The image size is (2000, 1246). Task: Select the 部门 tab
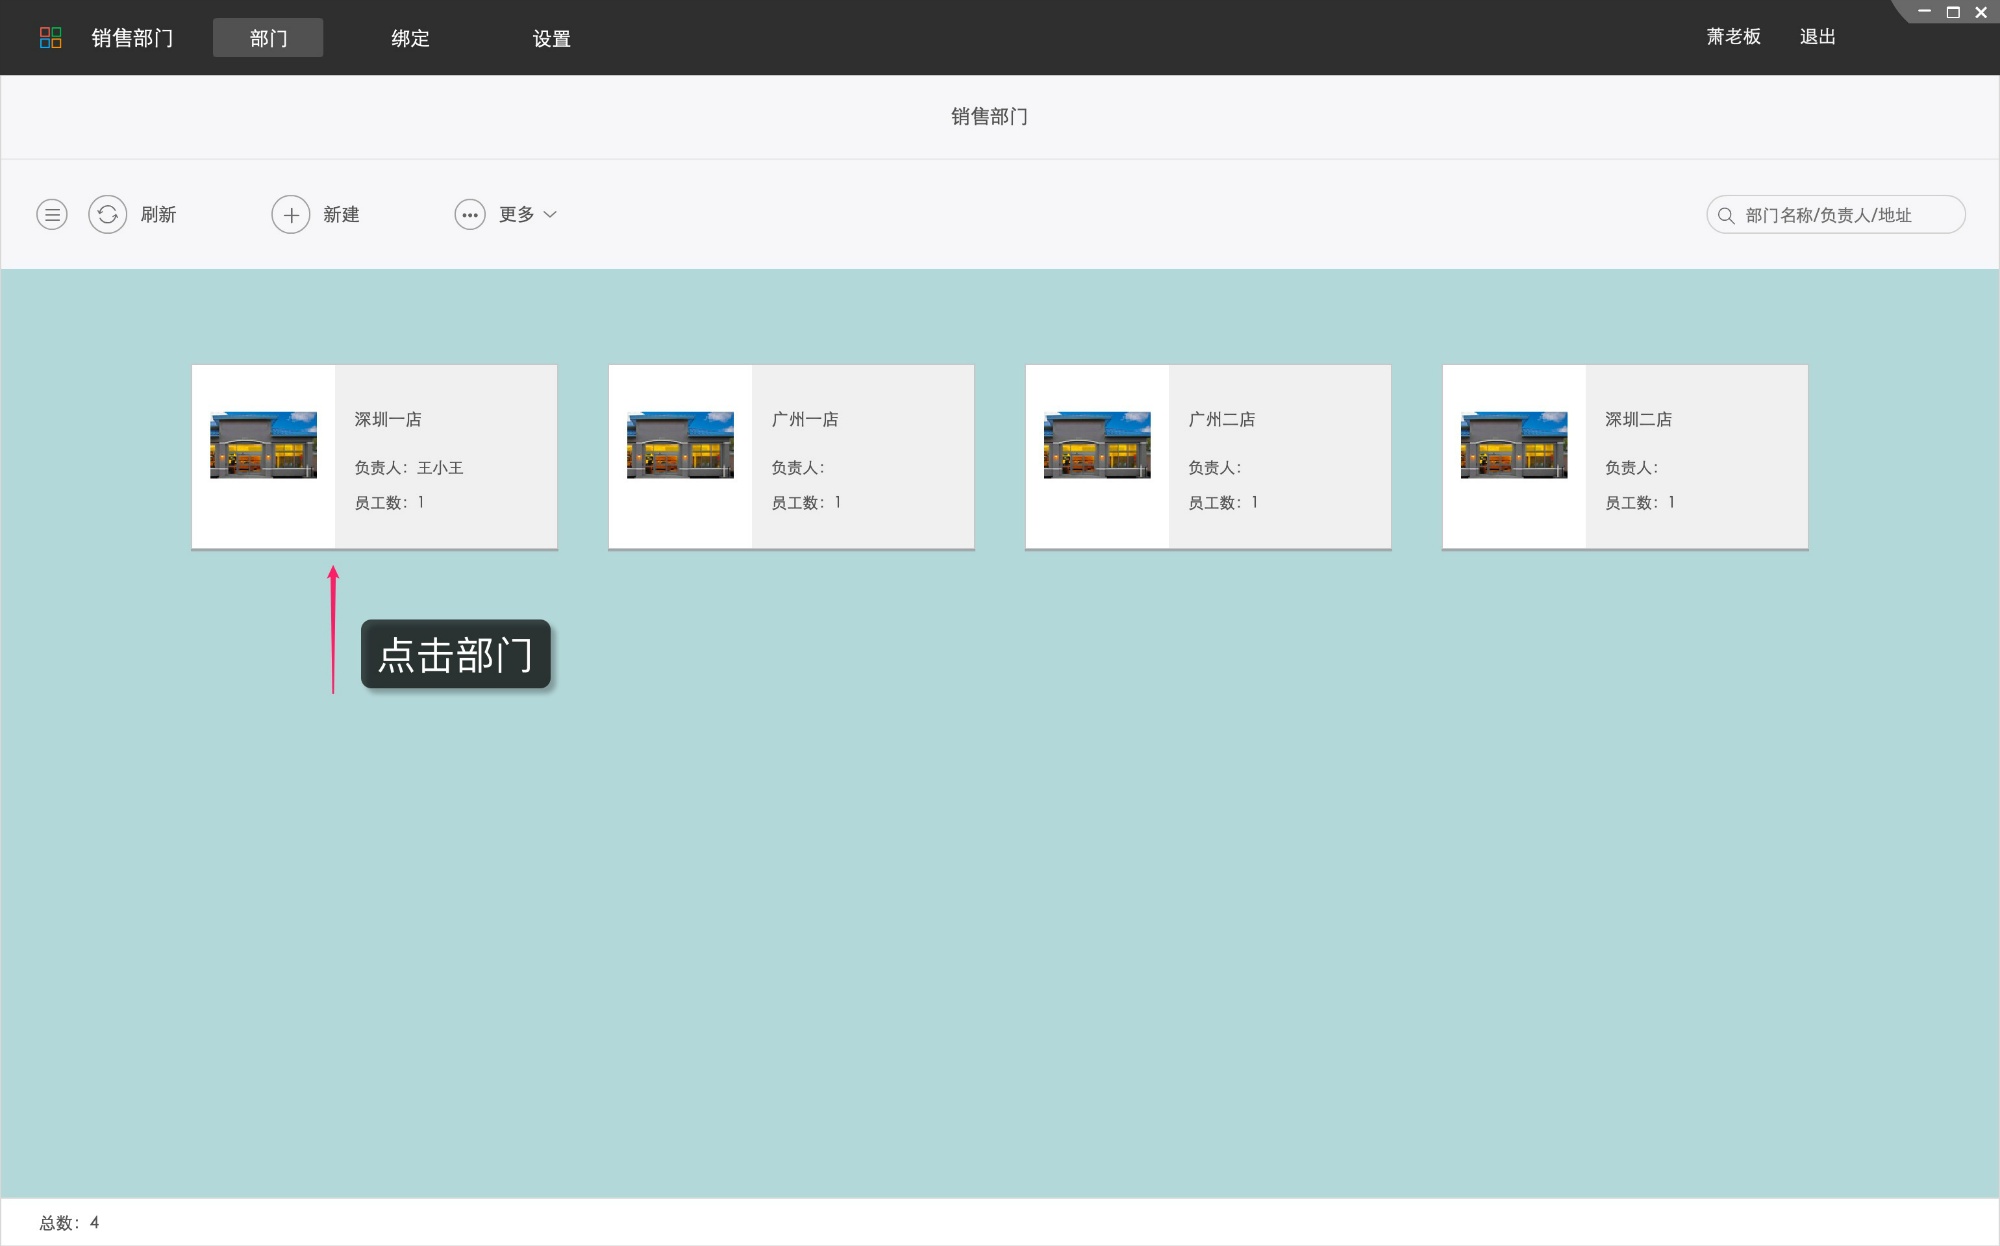point(267,38)
